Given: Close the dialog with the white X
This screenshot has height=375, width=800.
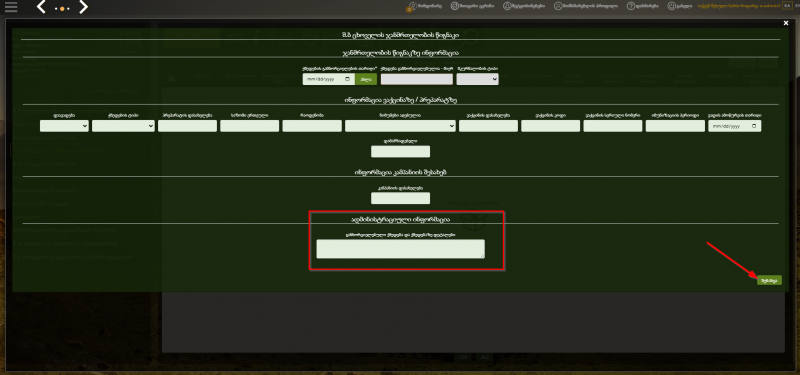Looking at the screenshot, I should coord(786,23).
